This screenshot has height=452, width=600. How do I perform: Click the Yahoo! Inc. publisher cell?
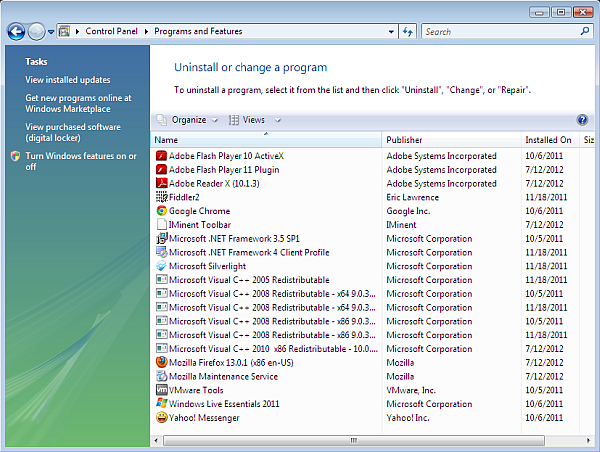(x=408, y=418)
